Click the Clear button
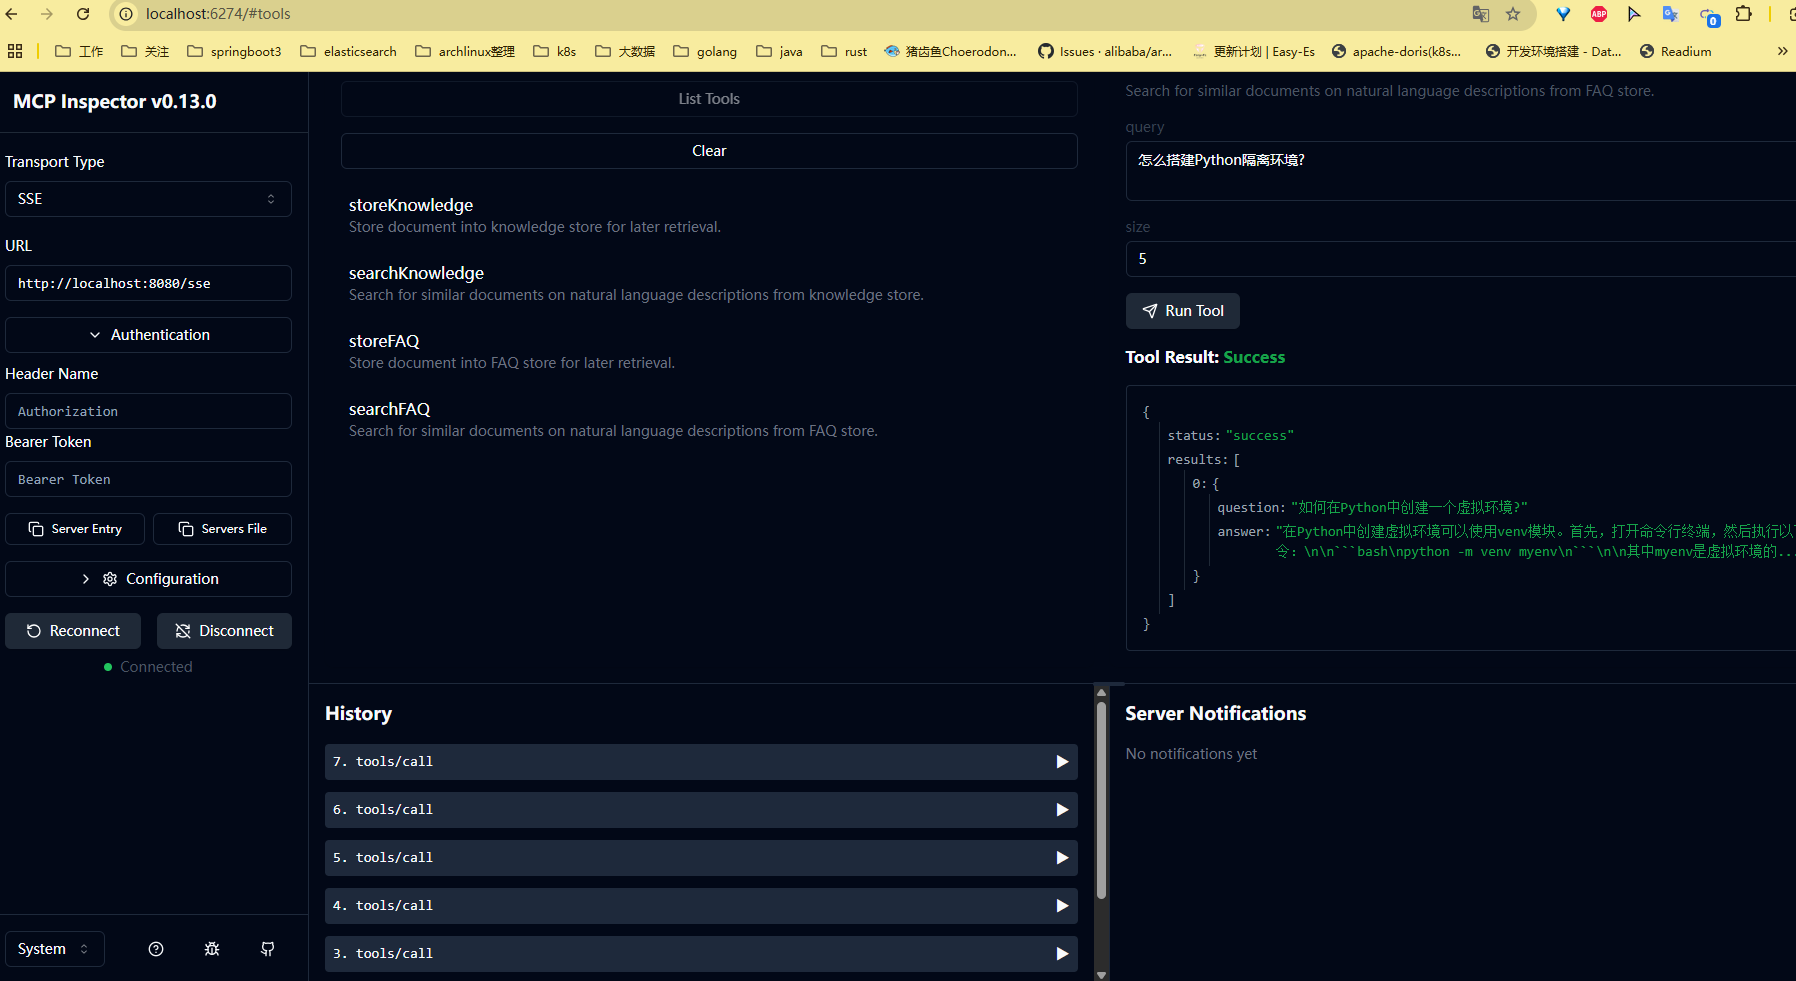Screen dimensions: 1796x981 709,151
